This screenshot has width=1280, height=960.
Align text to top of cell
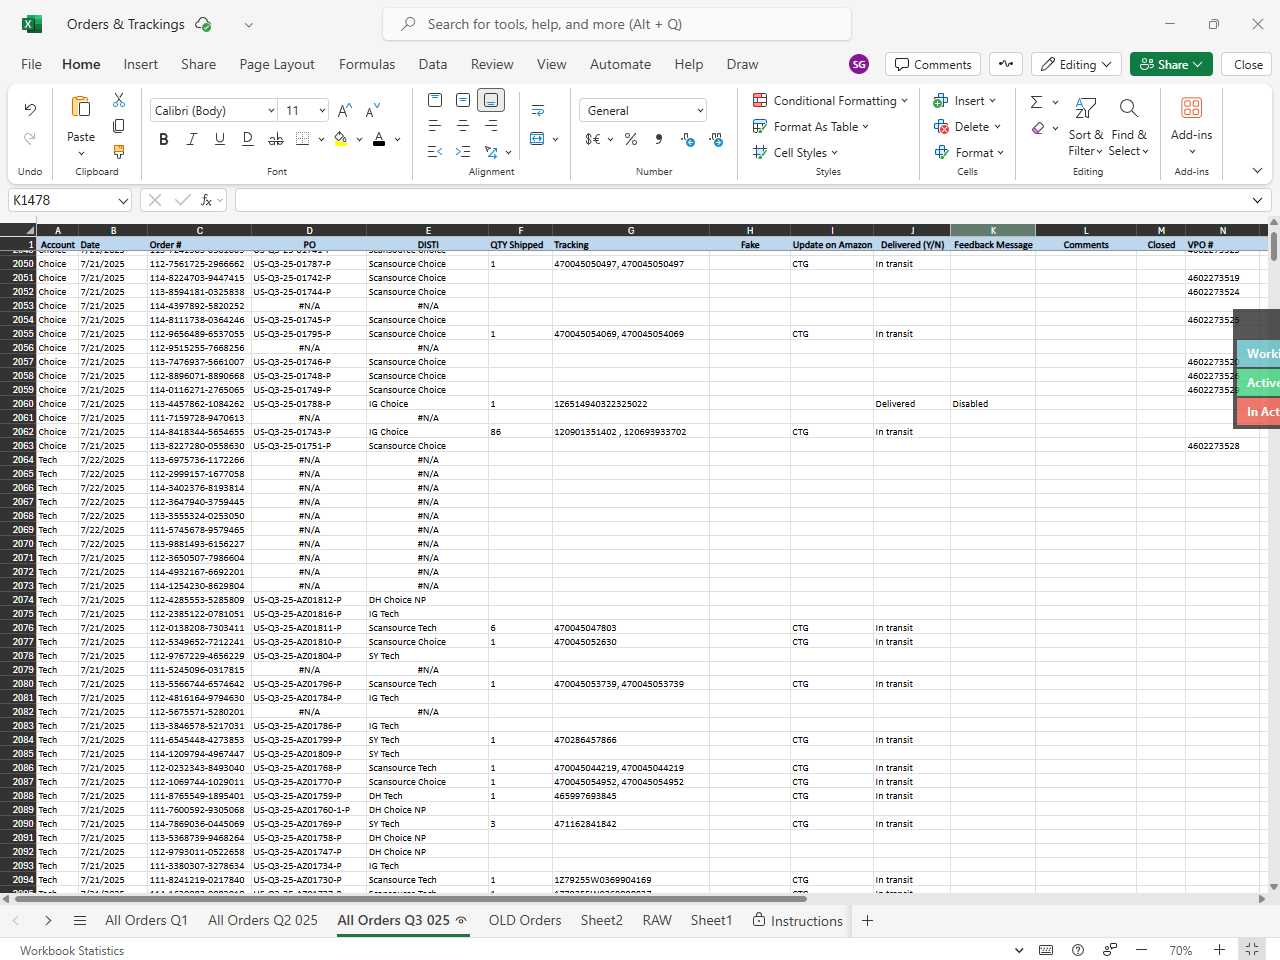(x=435, y=100)
